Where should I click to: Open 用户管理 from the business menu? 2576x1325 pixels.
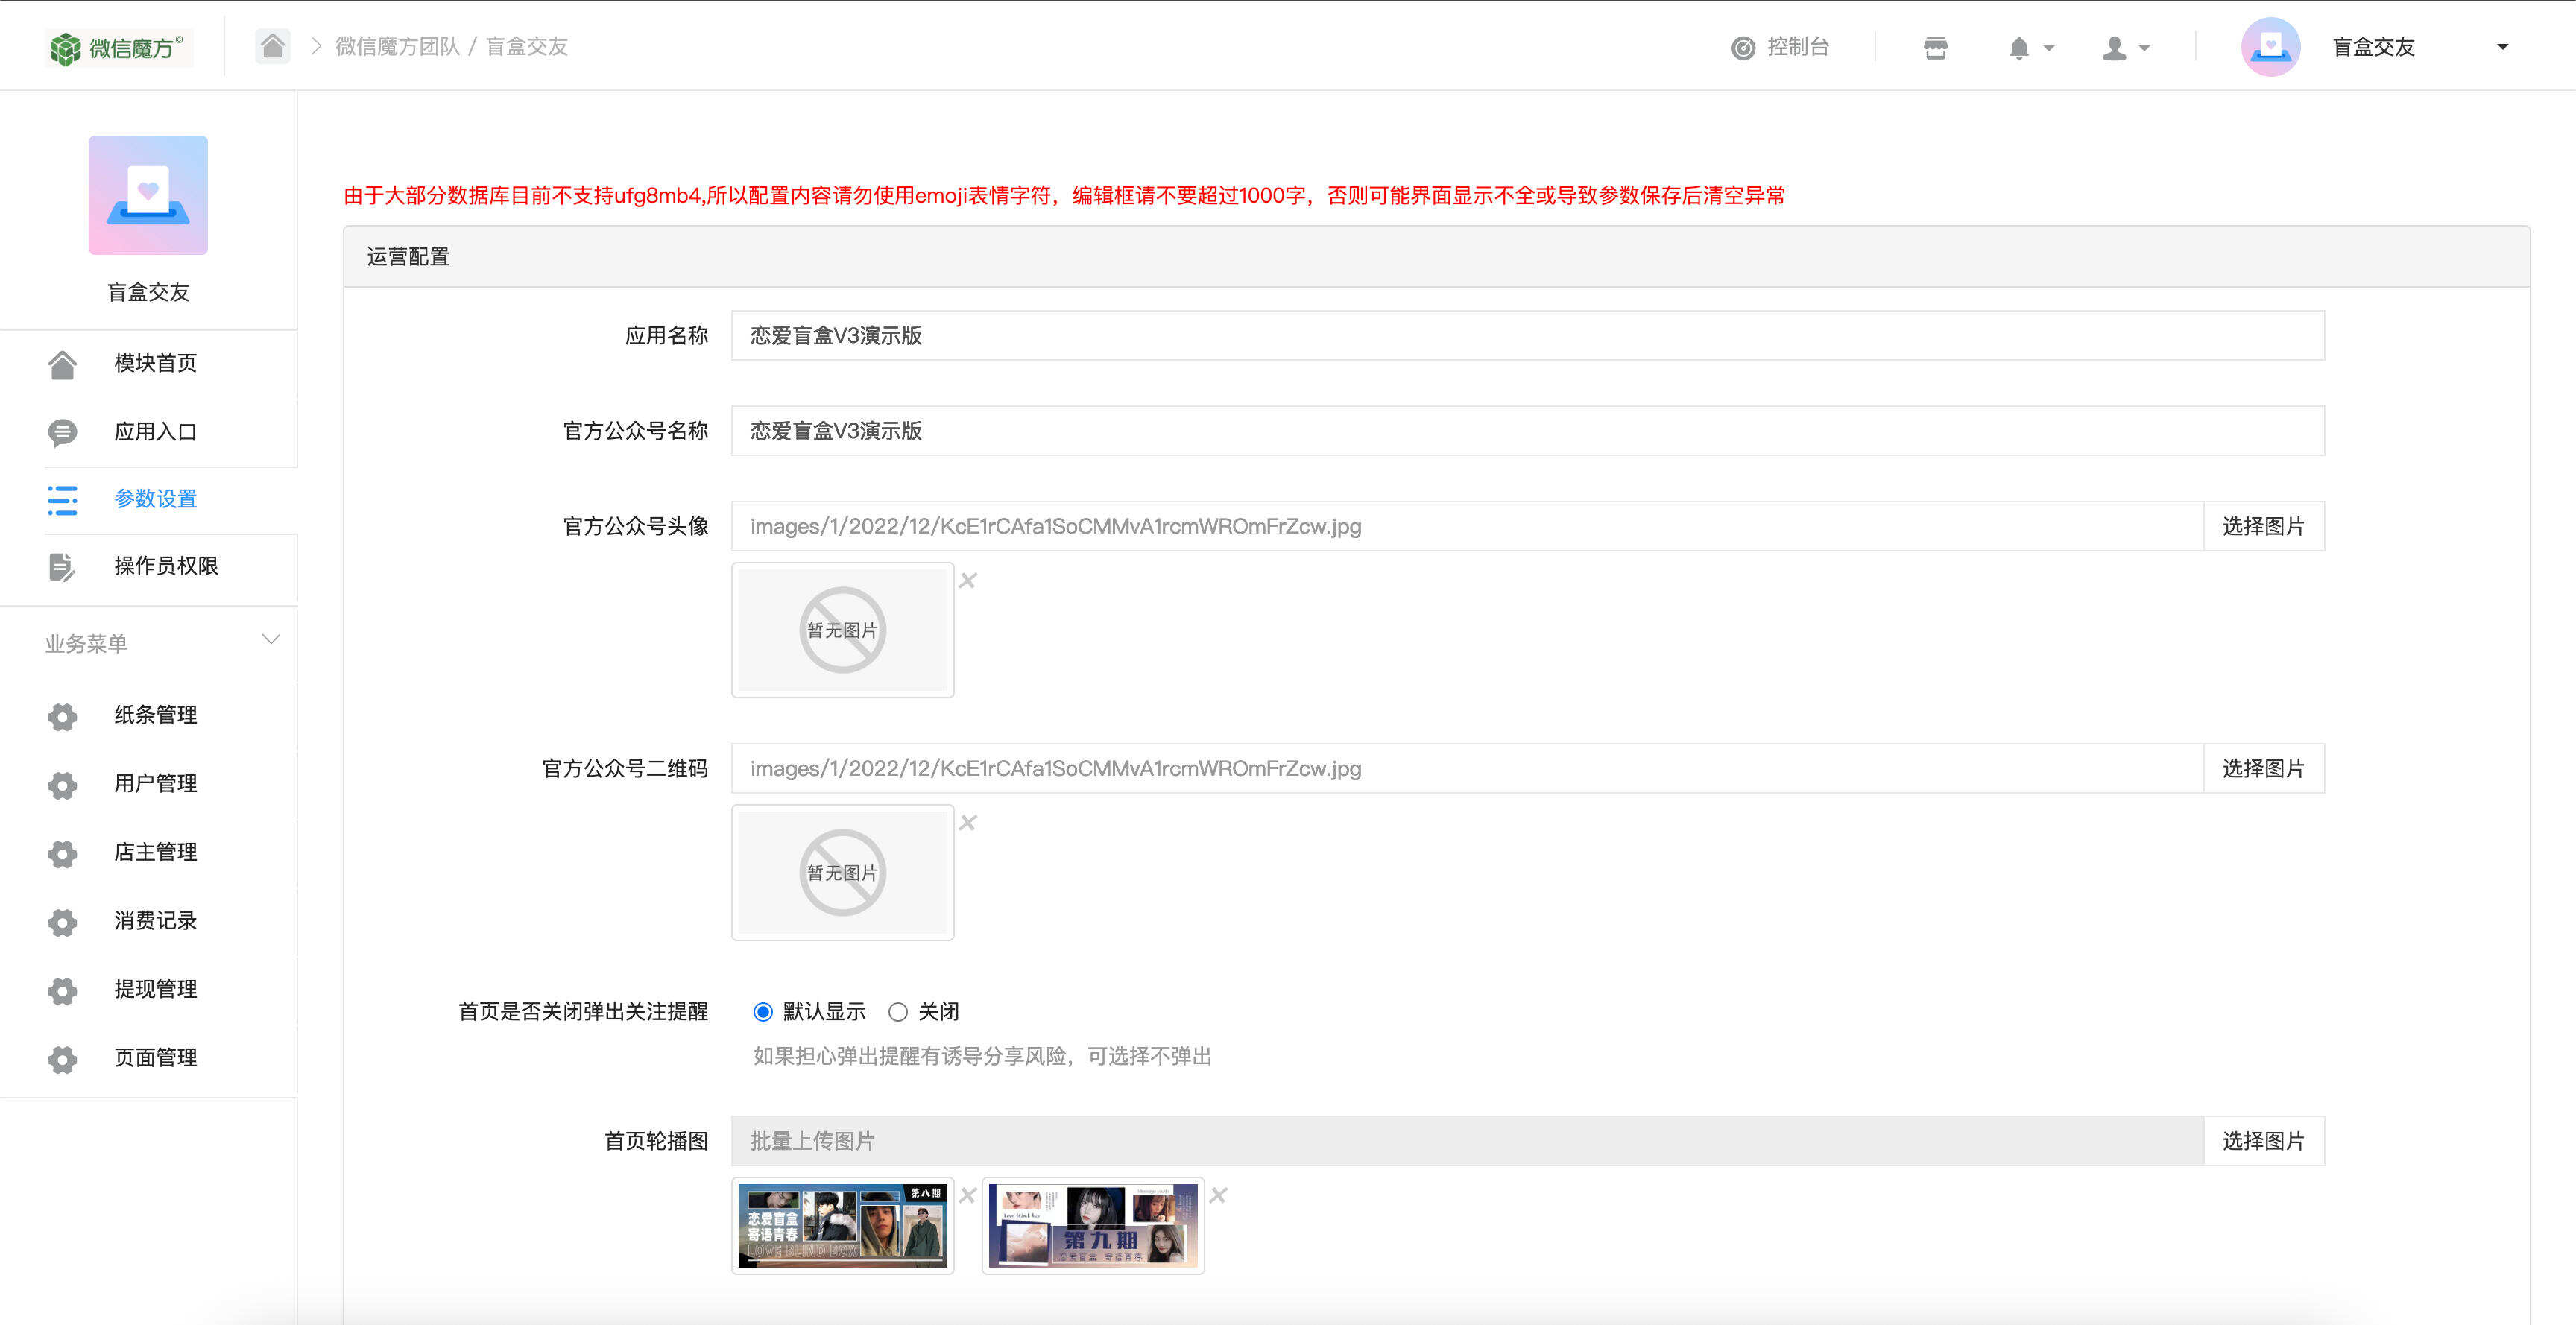tap(155, 784)
